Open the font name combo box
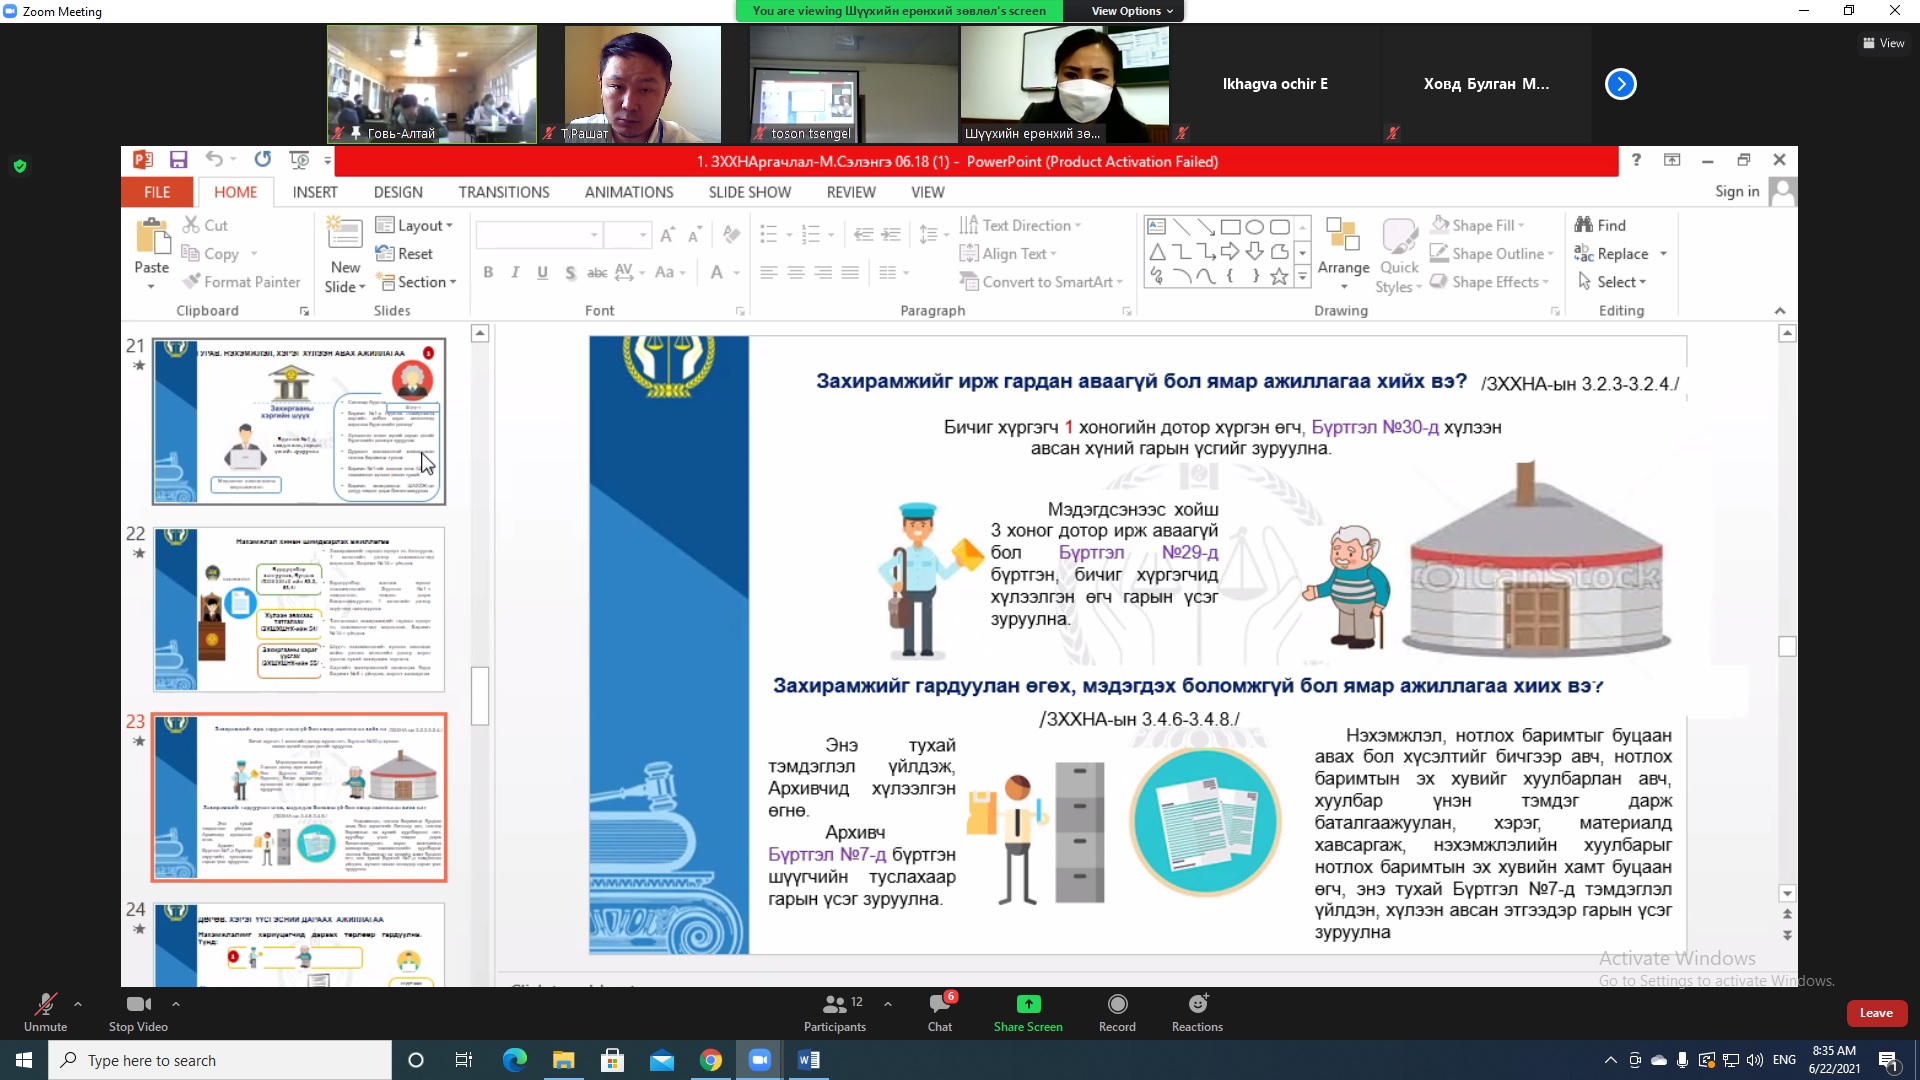The image size is (1920, 1080). coord(539,235)
